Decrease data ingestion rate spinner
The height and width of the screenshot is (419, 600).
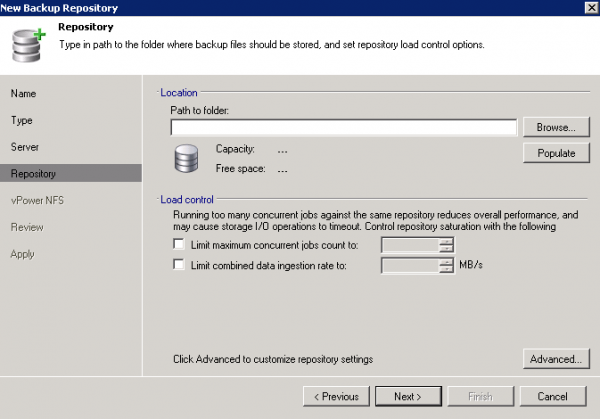pos(447,269)
